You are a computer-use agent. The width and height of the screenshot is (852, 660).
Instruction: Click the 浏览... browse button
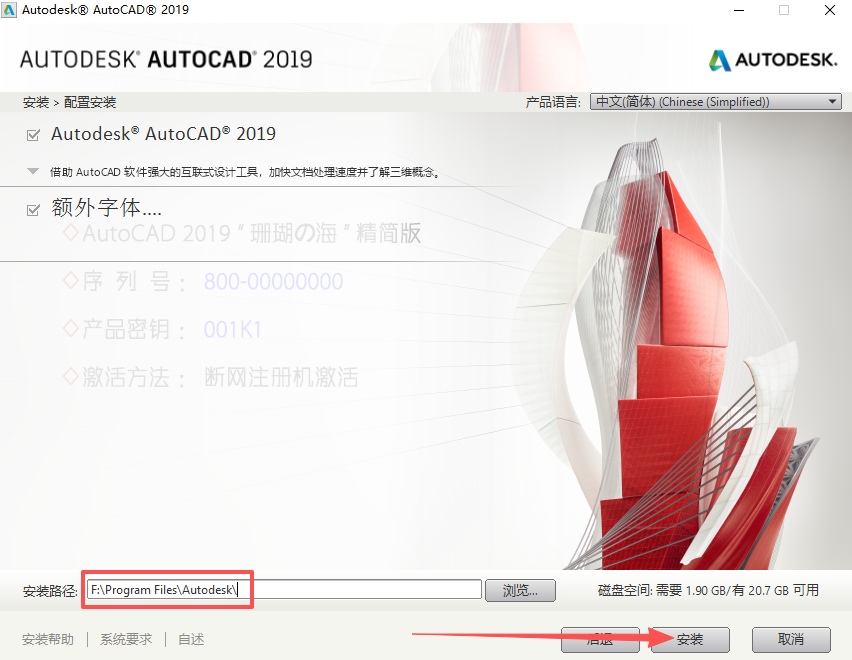point(520,590)
